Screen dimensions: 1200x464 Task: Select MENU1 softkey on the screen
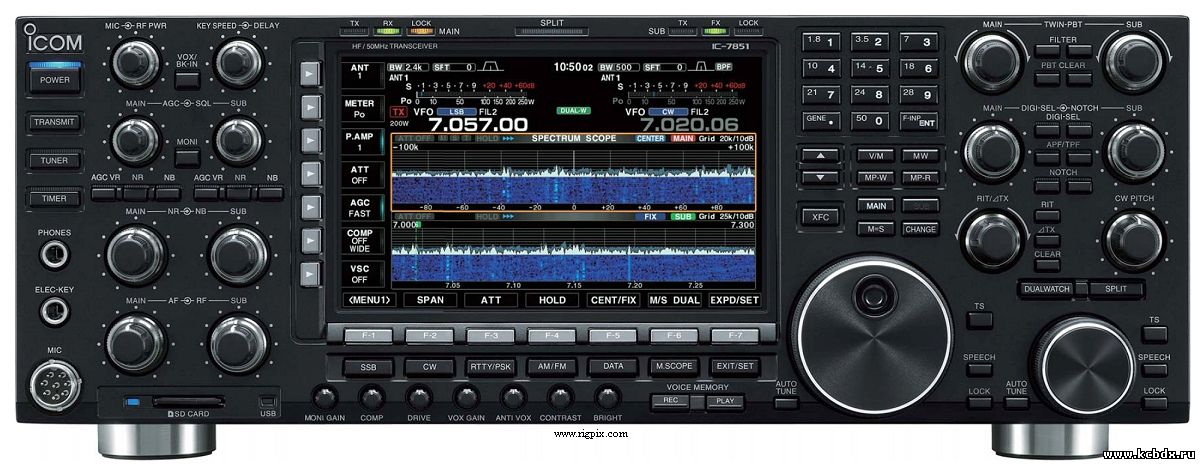pos(369,299)
